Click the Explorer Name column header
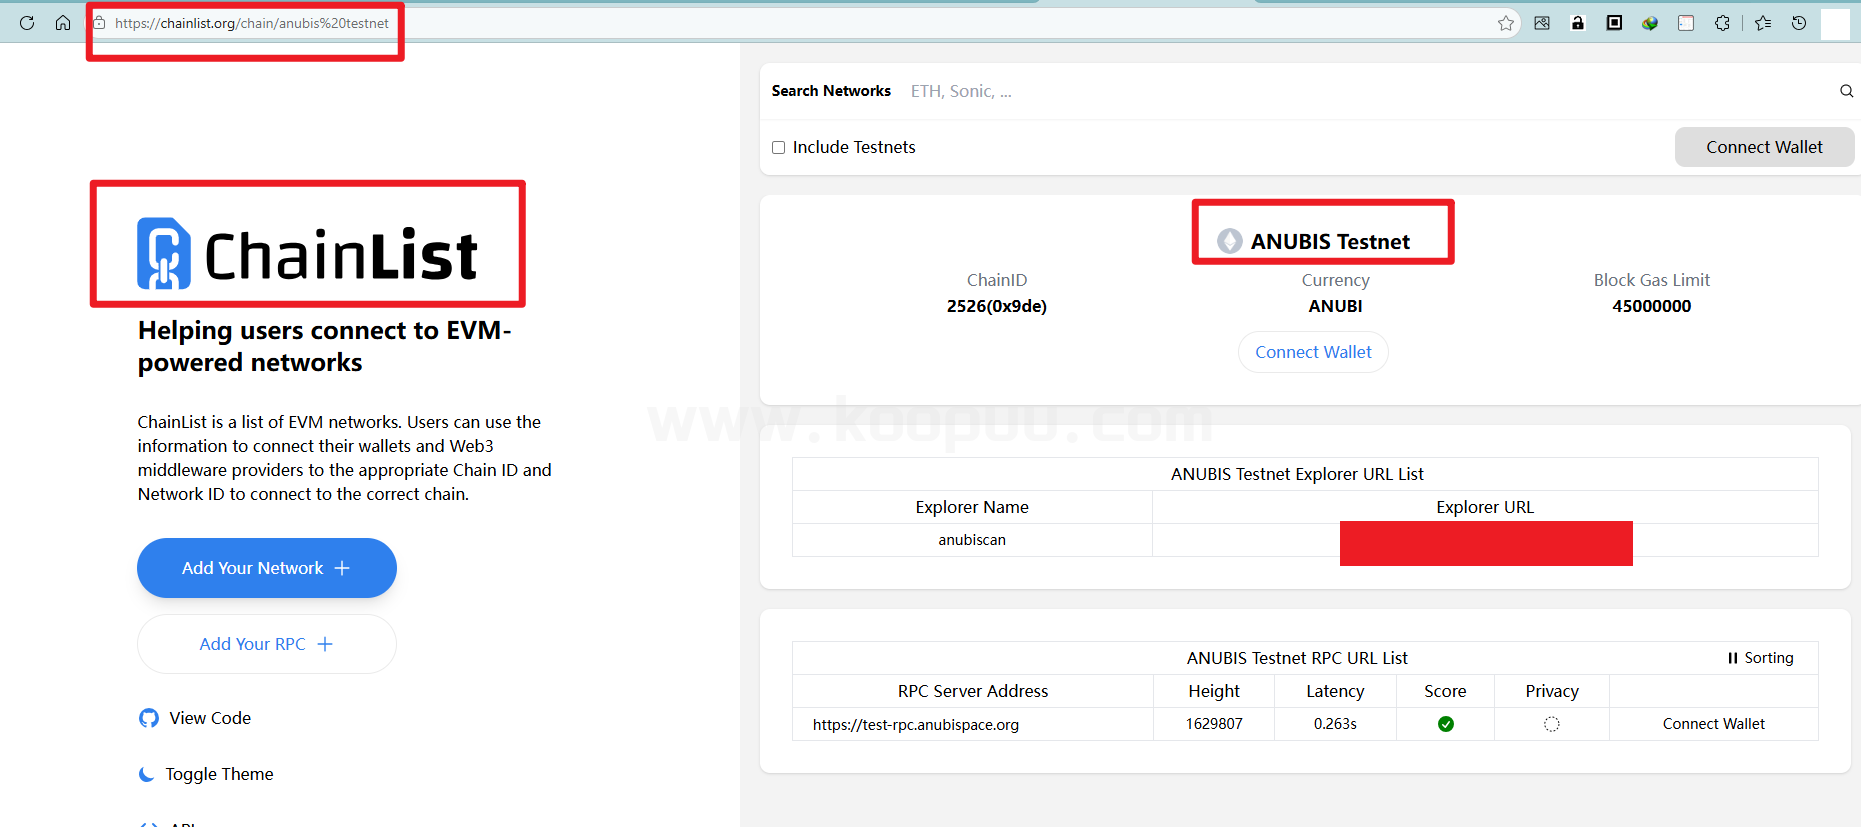Image resolution: width=1861 pixels, height=827 pixels. coord(972,507)
